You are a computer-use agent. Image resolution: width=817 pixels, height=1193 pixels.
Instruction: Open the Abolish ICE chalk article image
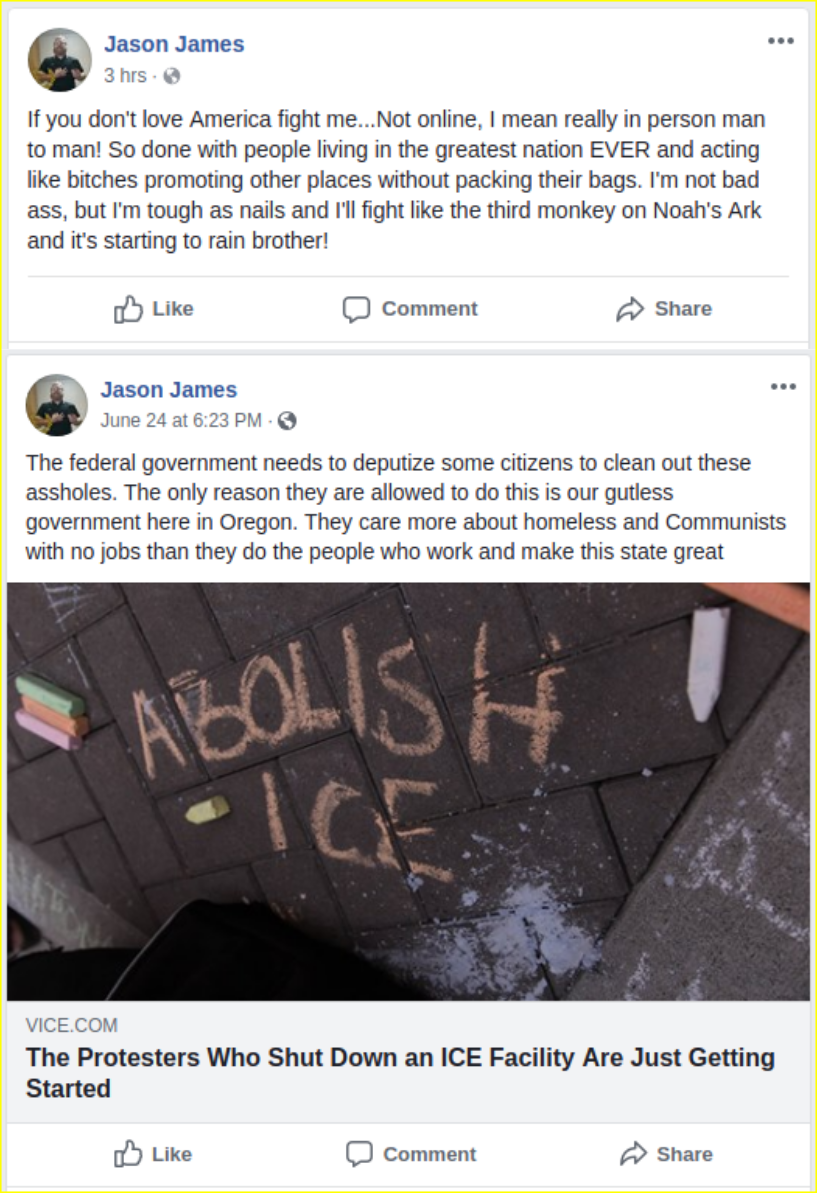click(x=408, y=791)
